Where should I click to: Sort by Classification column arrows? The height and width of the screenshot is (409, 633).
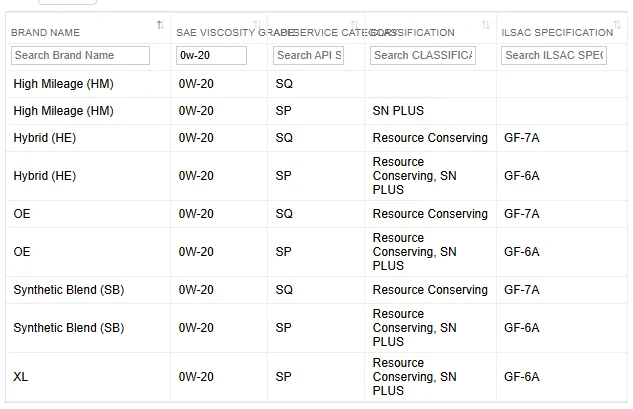click(486, 25)
